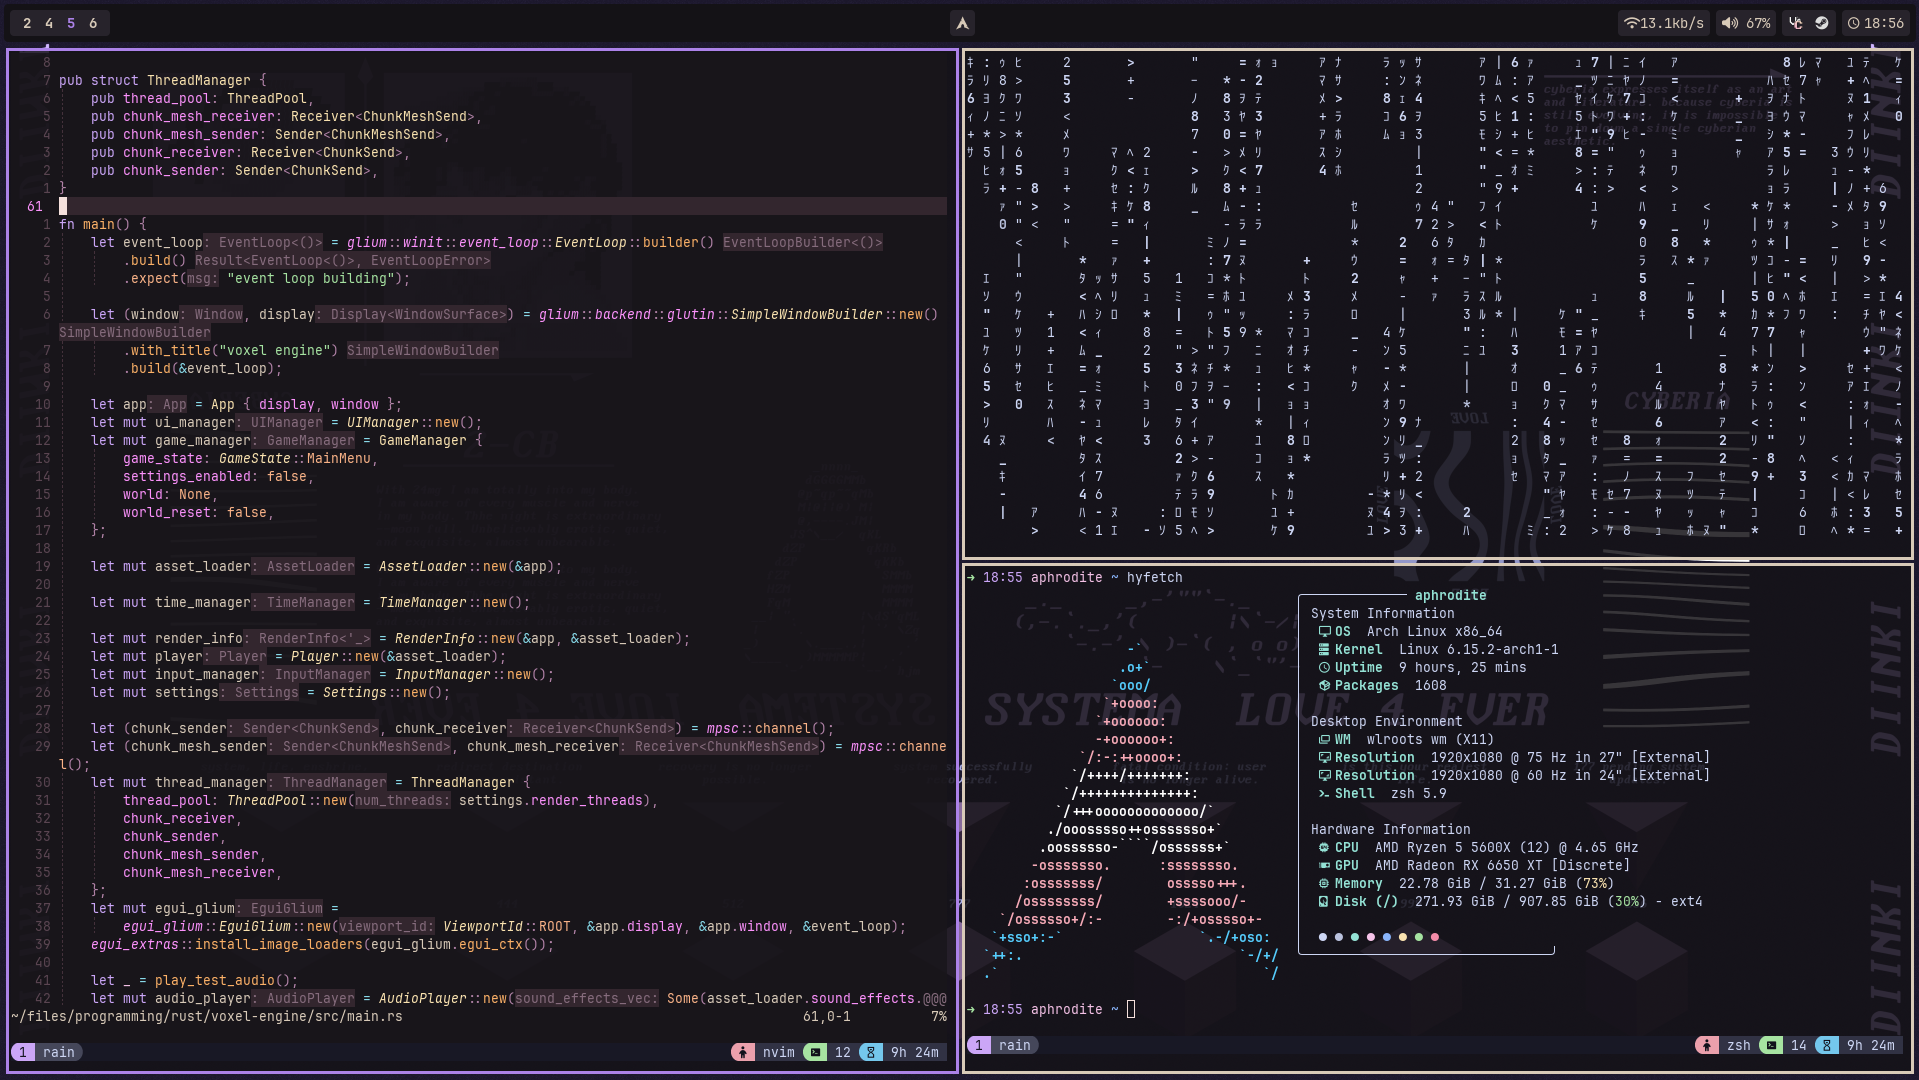Click the last red-pink color dot
Screen dimensions: 1919x1080
click(1435, 937)
